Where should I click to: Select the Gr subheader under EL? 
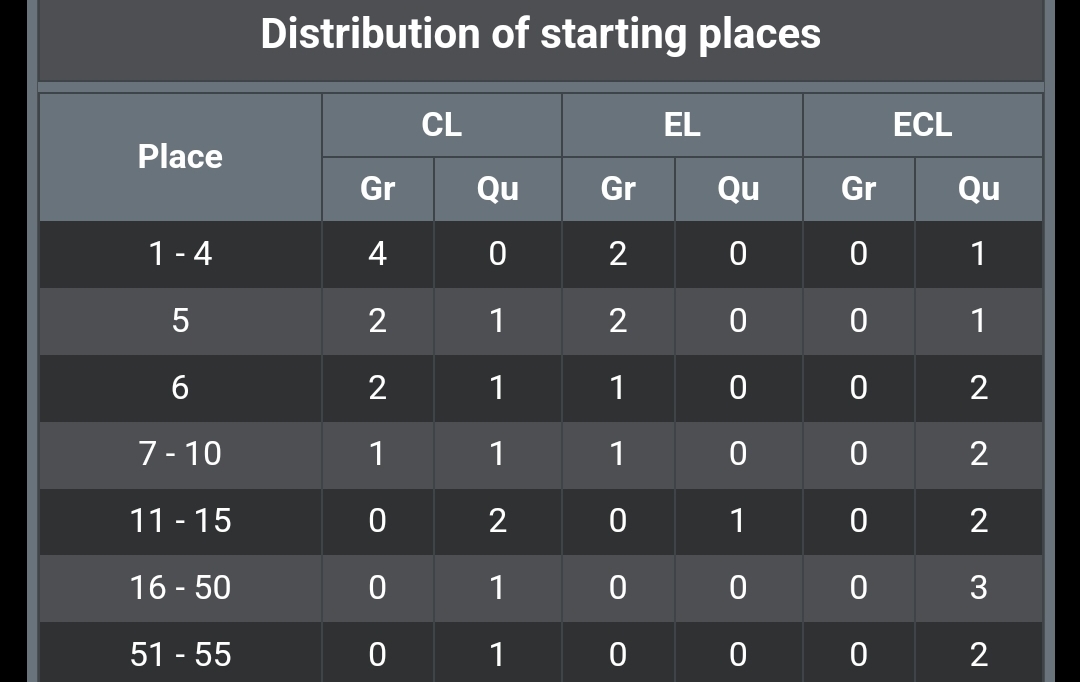pyautogui.click(x=618, y=189)
